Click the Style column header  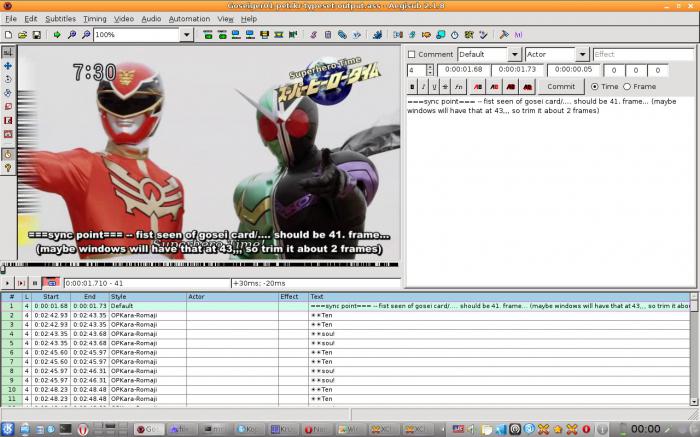pyautogui.click(x=147, y=296)
